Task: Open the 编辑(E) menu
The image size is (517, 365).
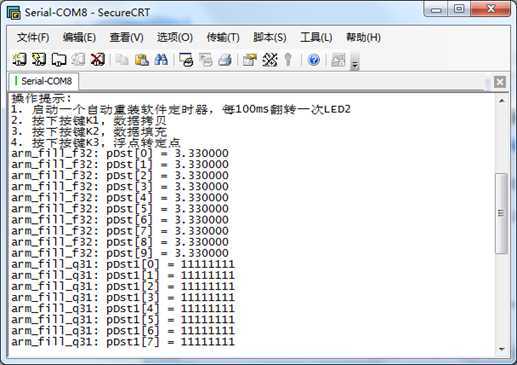Action: click(x=79, y=37)
